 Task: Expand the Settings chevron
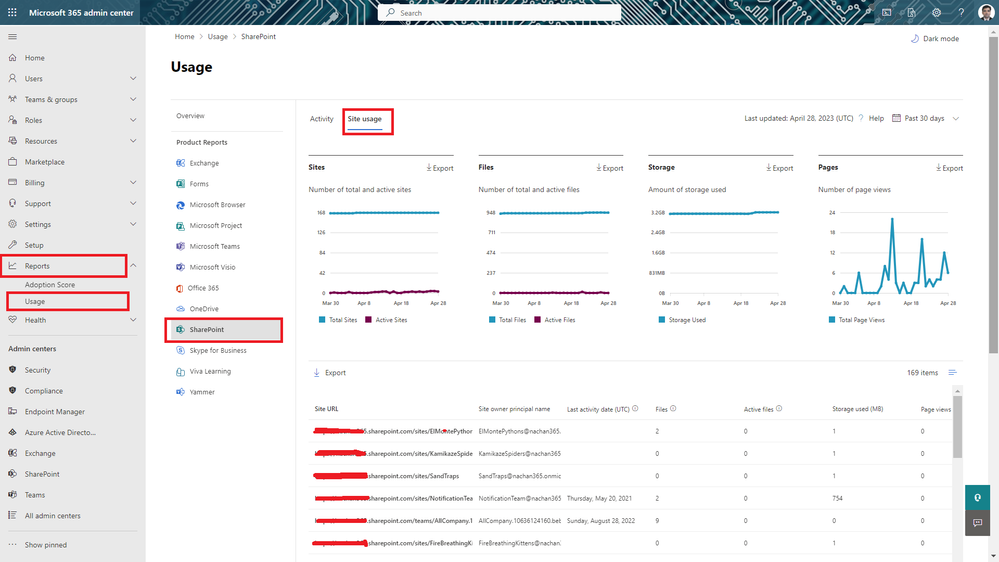click(133, 224)
